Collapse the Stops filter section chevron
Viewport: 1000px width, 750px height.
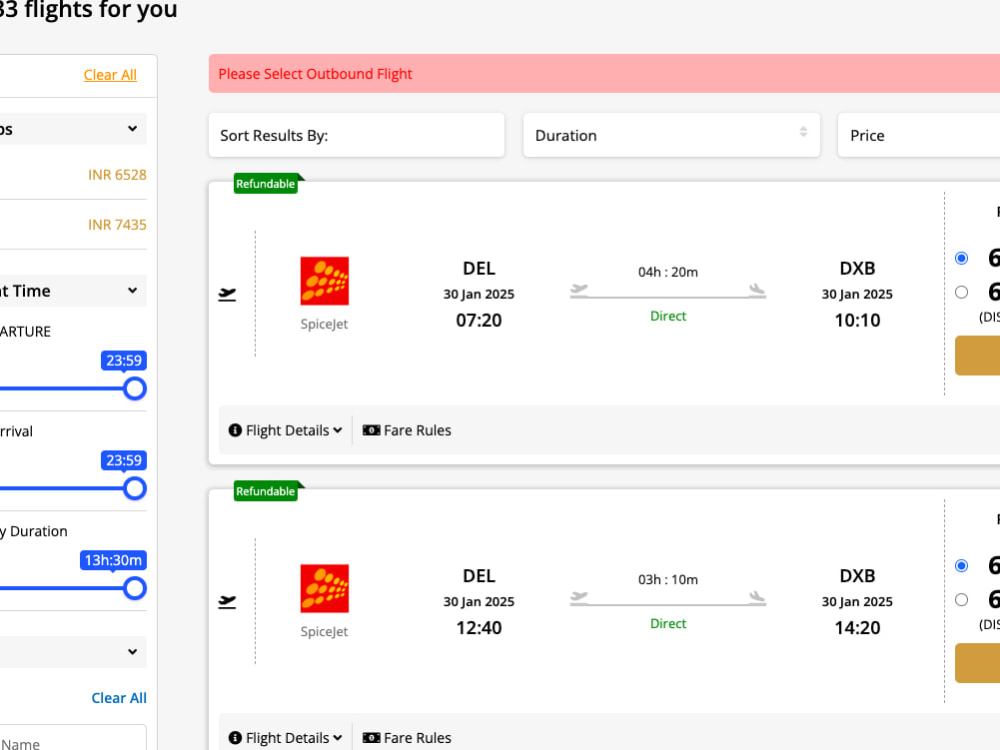tap(132, 129)
